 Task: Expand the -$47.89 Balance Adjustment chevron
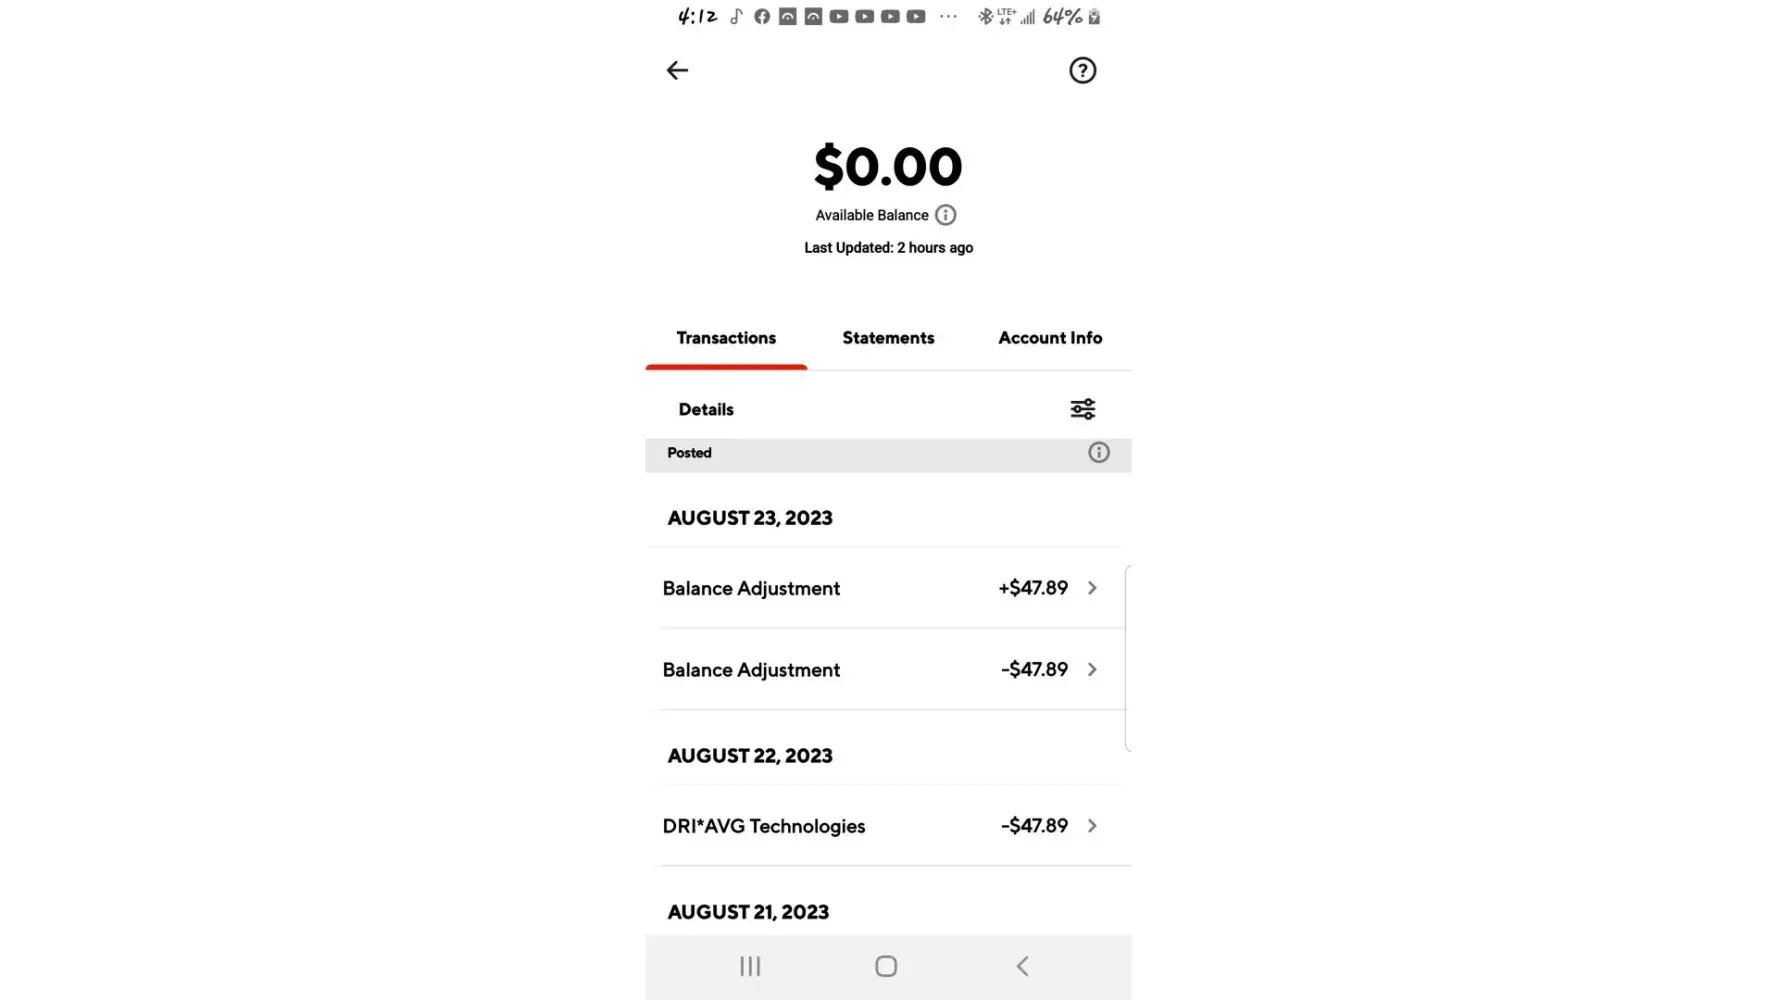coord(1092,670)
